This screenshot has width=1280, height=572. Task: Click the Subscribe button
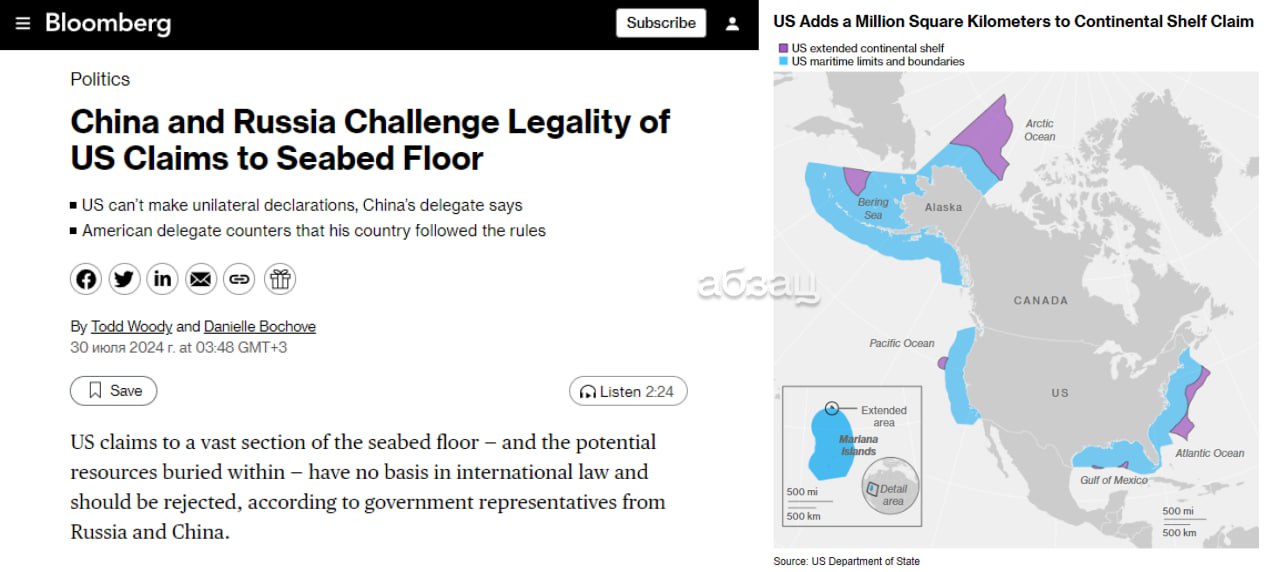coord(661,23)
